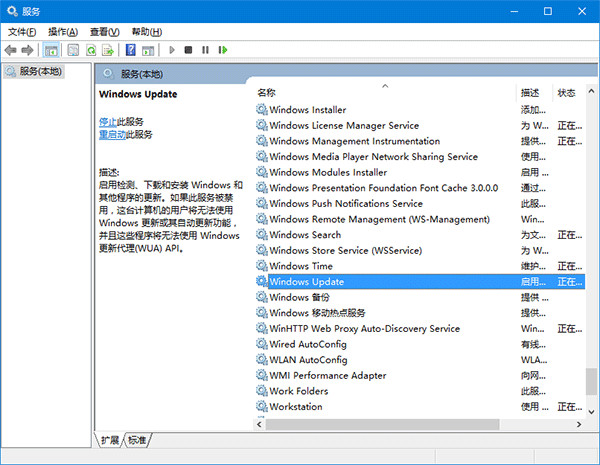The width and height of the screenshot is (600, 465).
Task: Click the 重启动 link to restart the service
Action: (x=112, y=134)
